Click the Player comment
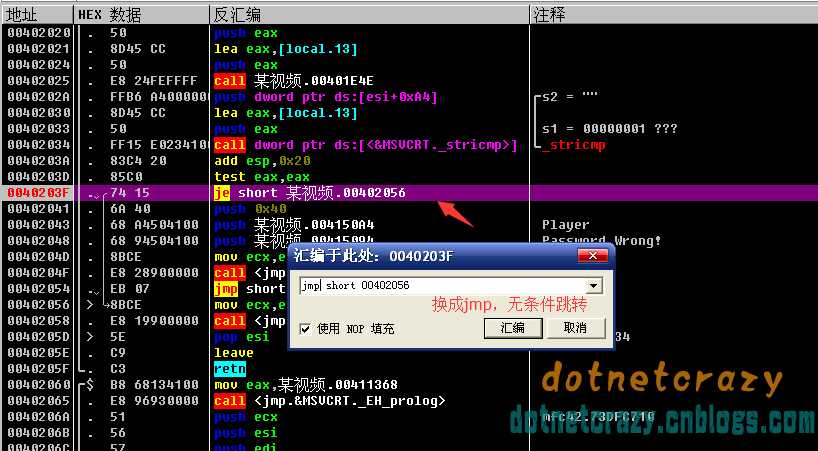The image size is (818, 451). [566, 225]
